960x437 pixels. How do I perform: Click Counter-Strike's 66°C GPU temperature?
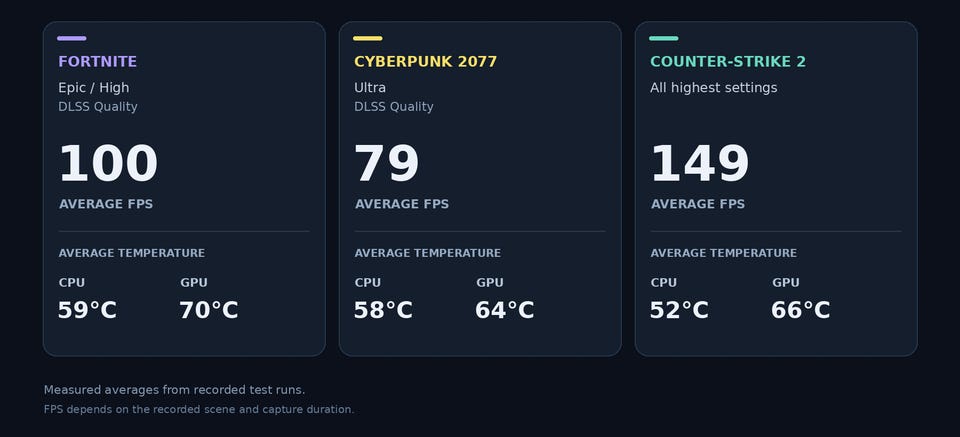801,310
